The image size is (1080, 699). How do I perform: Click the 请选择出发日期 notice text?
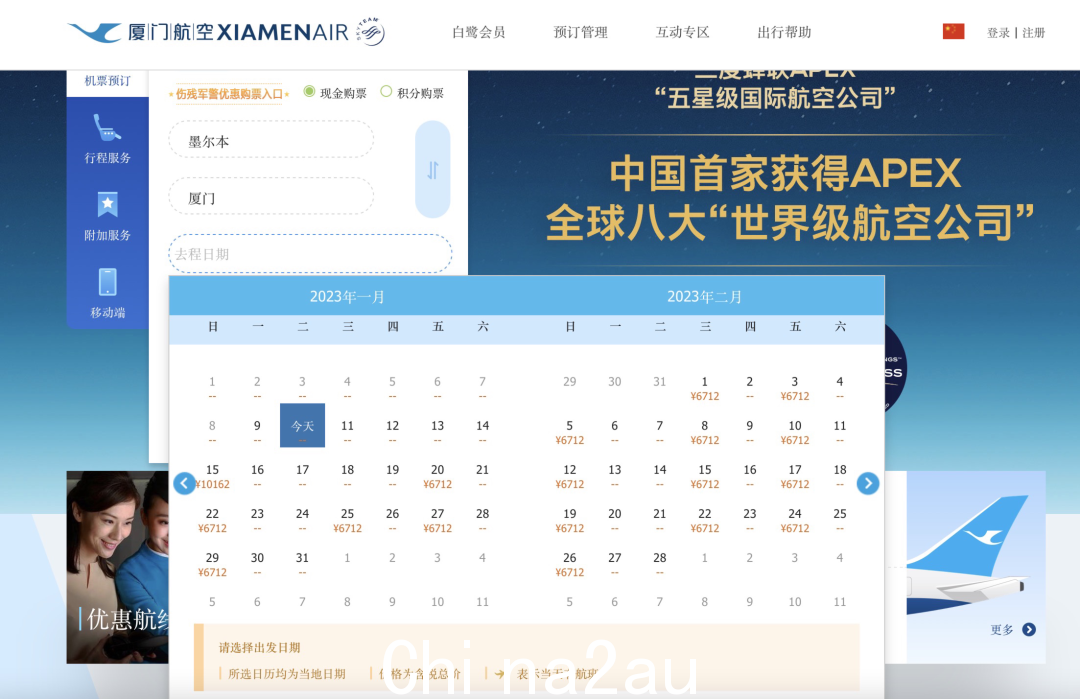pos(260,647)
